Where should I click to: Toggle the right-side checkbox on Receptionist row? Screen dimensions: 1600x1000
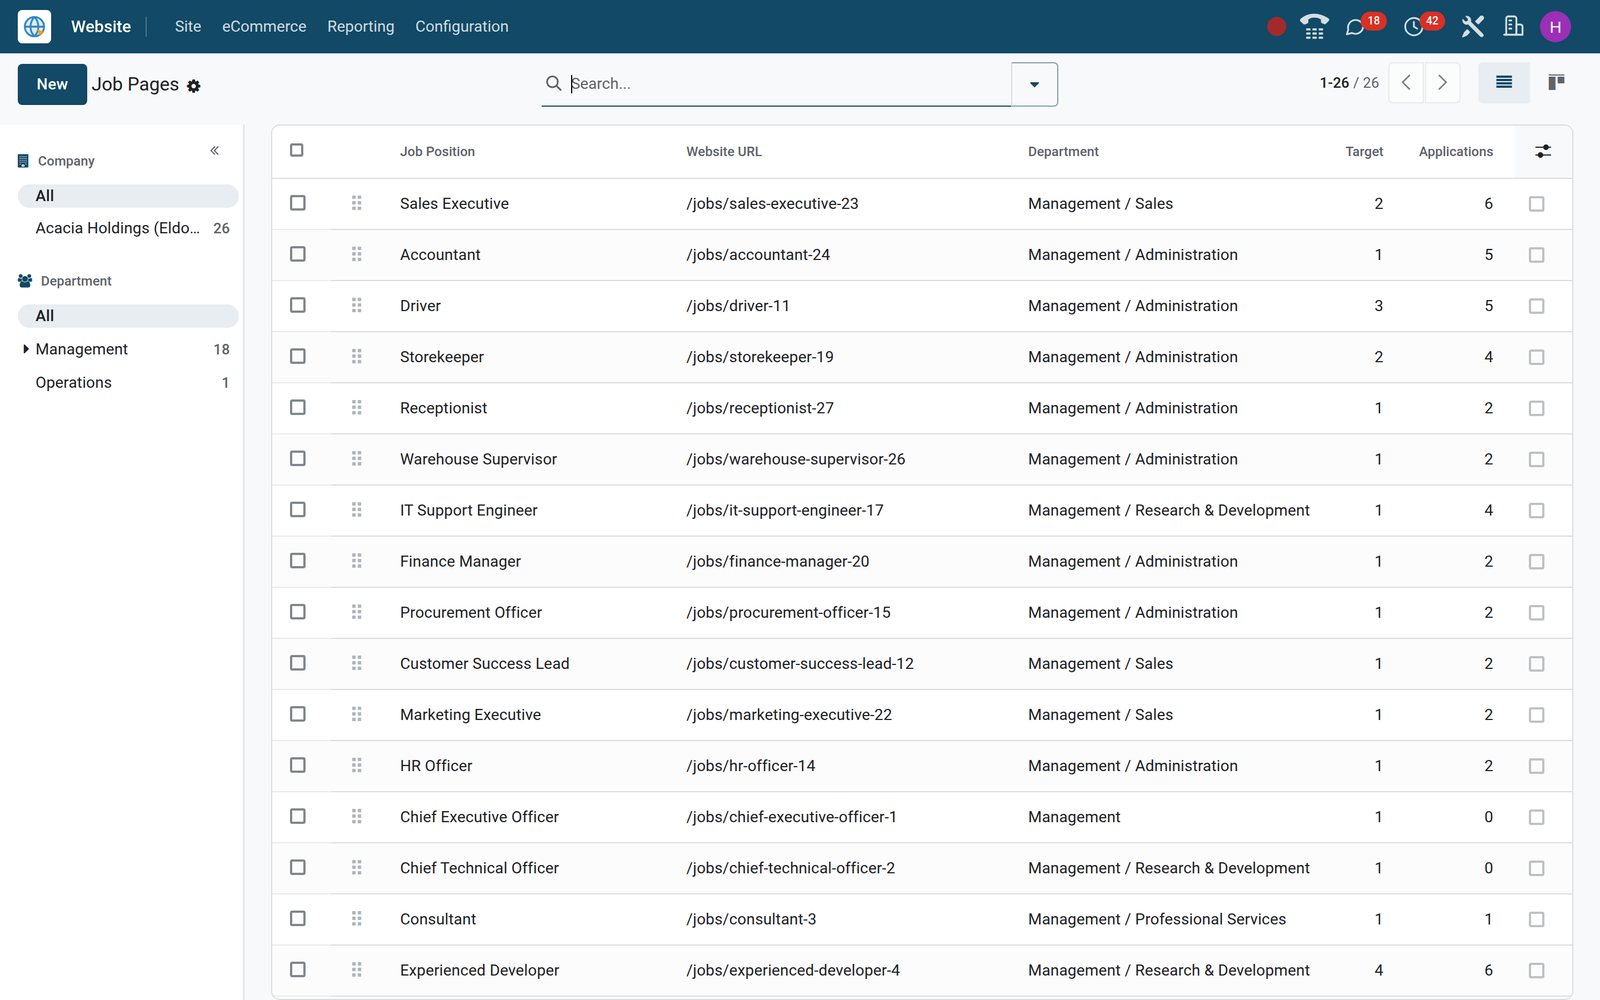(x=1537, y=408)
